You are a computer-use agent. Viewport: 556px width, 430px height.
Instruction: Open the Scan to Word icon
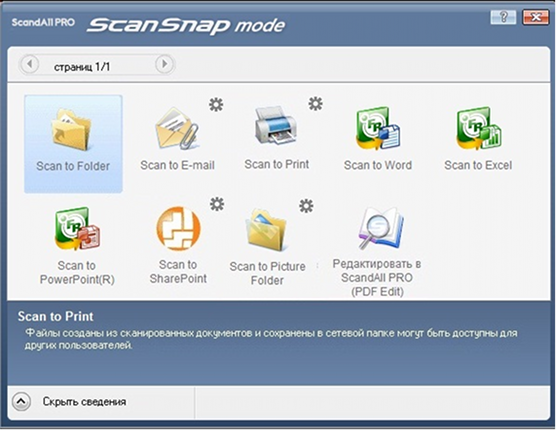point(378,129)
